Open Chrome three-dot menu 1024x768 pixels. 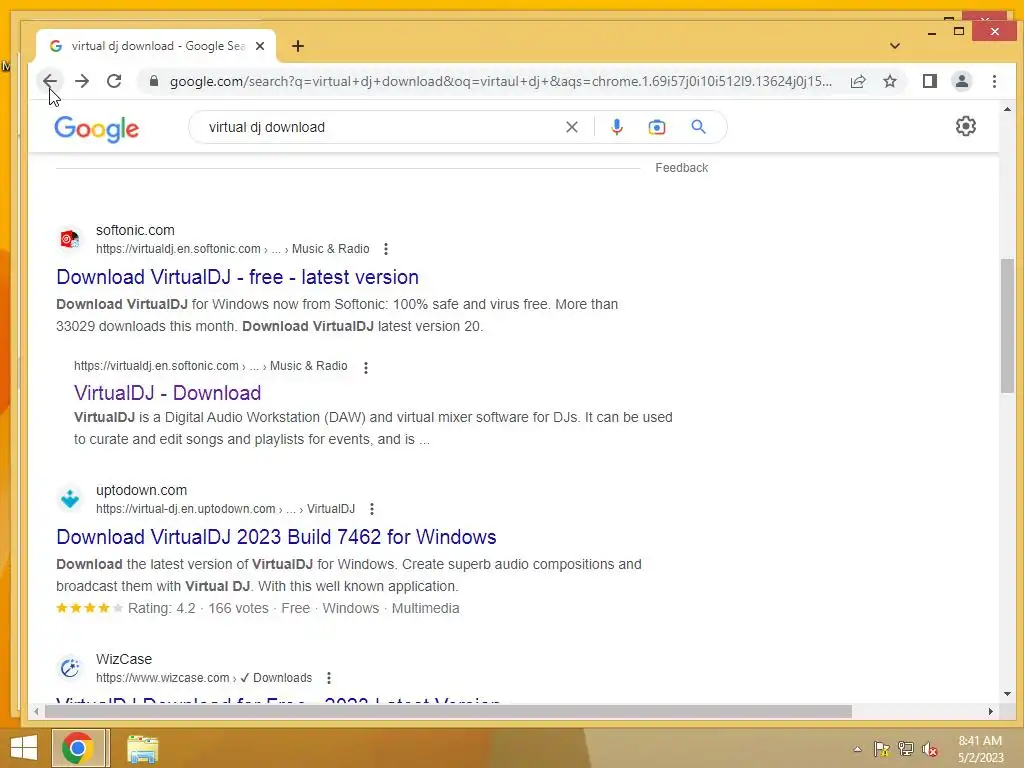pos(994,81)
